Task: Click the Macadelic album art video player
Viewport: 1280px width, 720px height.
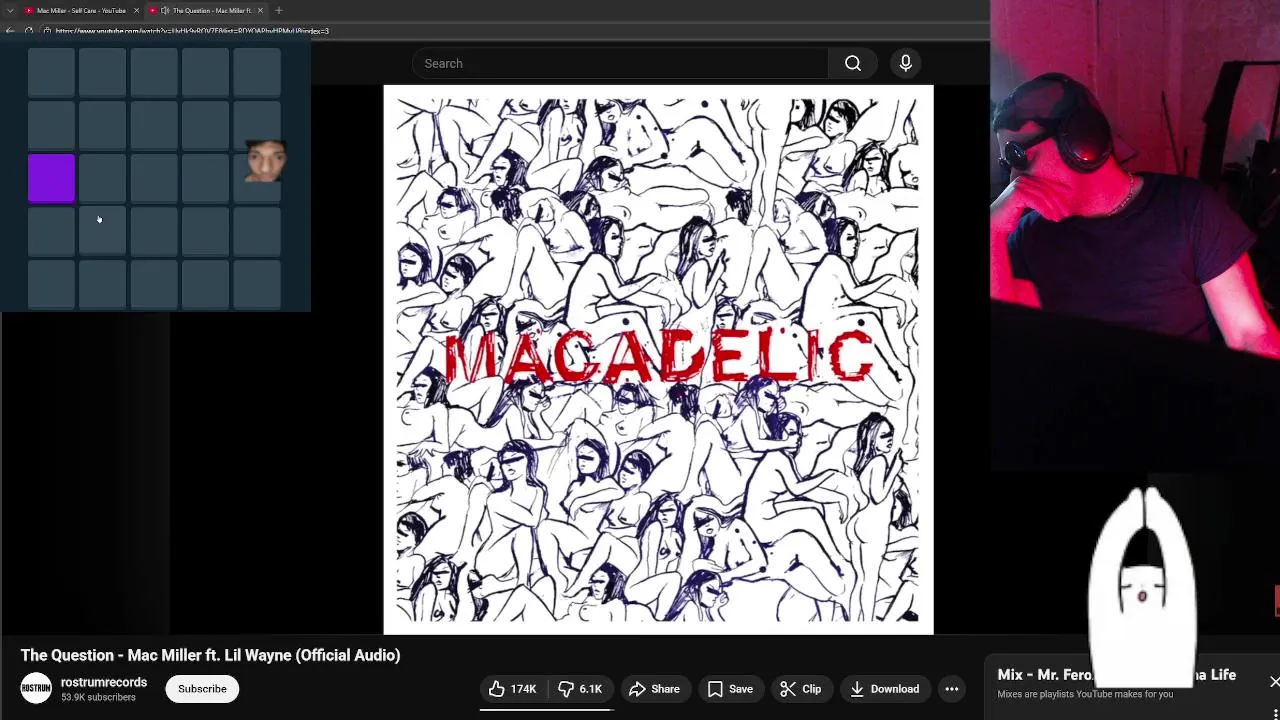Action: 658,360
